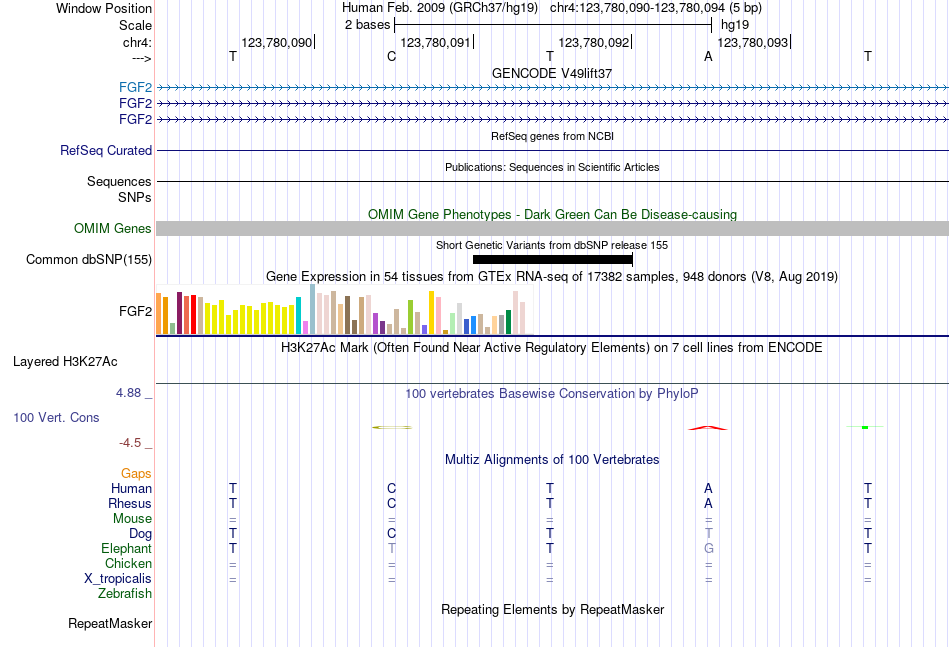
Task: Open the GENCODE V49lift37 track title
Action: tap(552, 73)
